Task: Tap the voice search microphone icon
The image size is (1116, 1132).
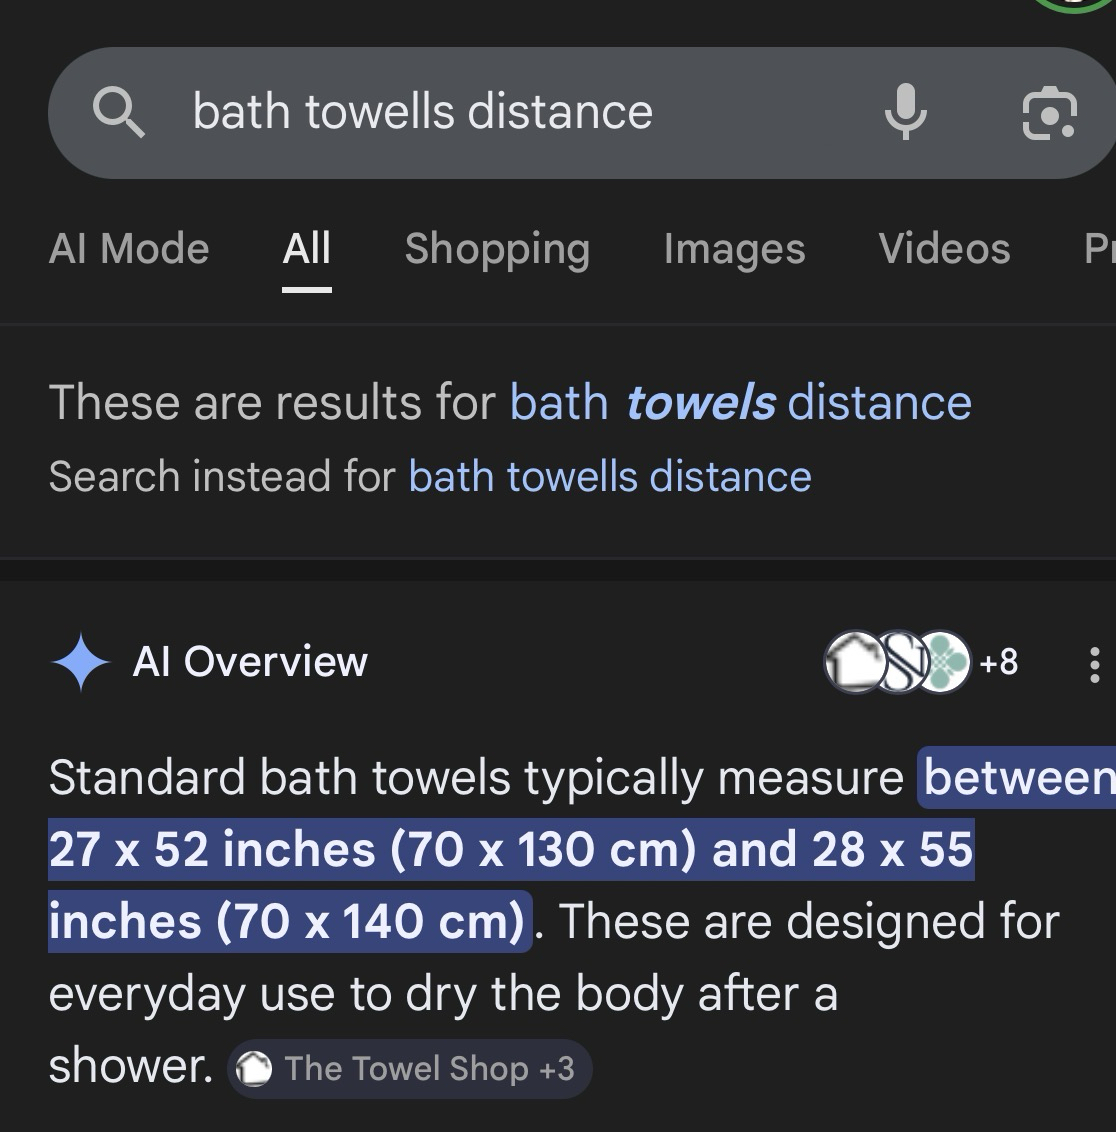Action: (x=905, y=112)
